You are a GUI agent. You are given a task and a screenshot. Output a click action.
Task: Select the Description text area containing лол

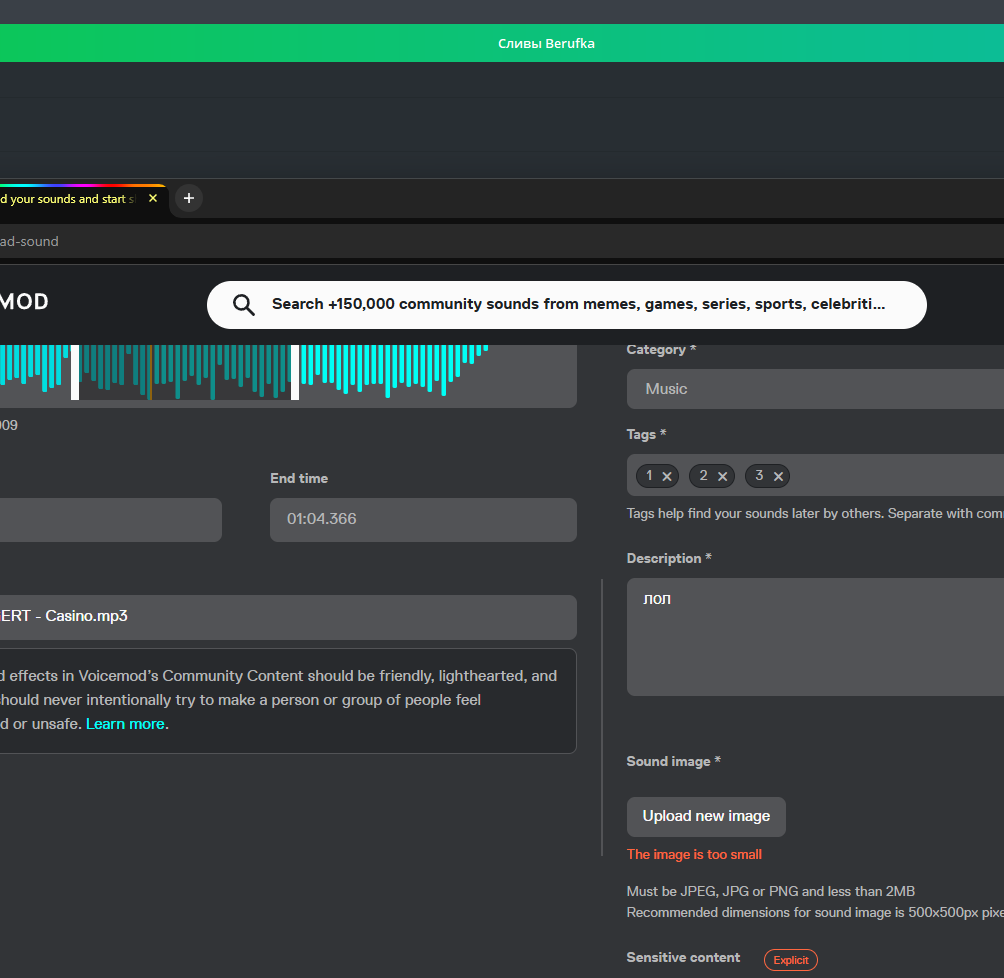(815, 636)
